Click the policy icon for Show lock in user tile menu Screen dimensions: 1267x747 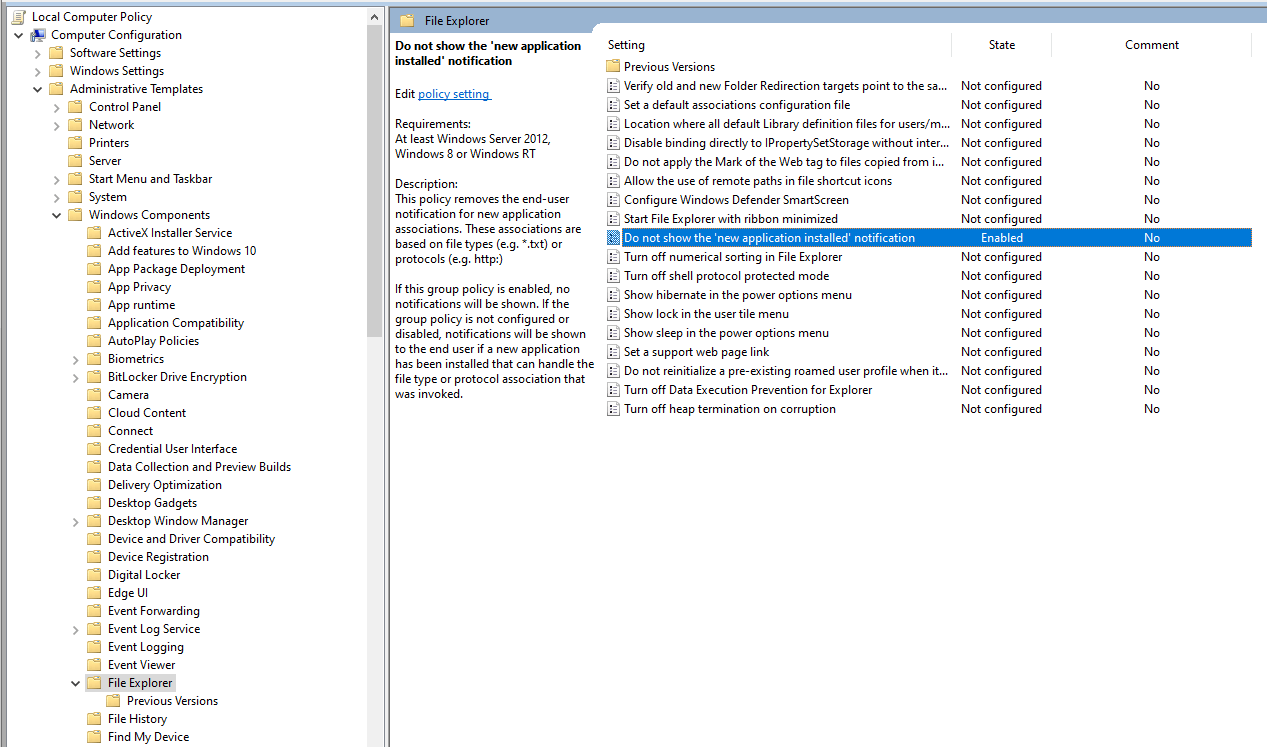click(x=614, y=314)
